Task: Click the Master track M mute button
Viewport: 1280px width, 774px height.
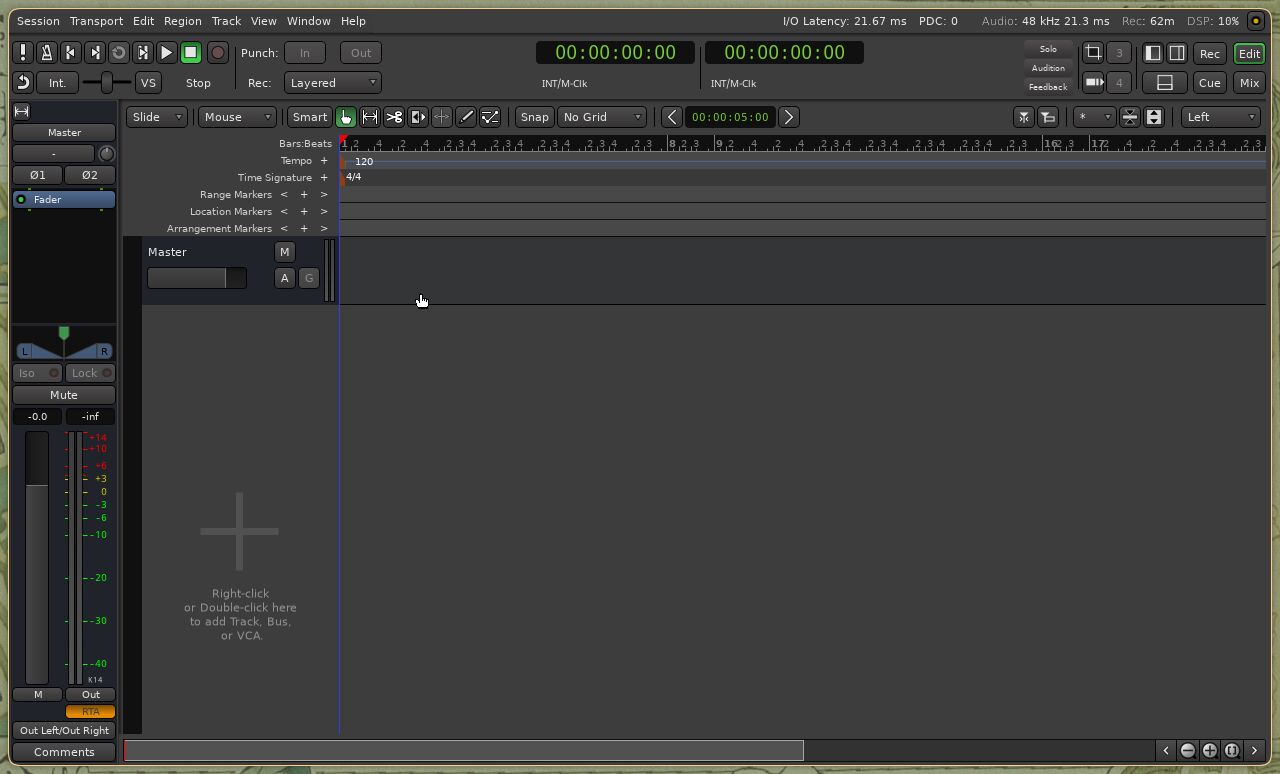Action: pos(284,252)
